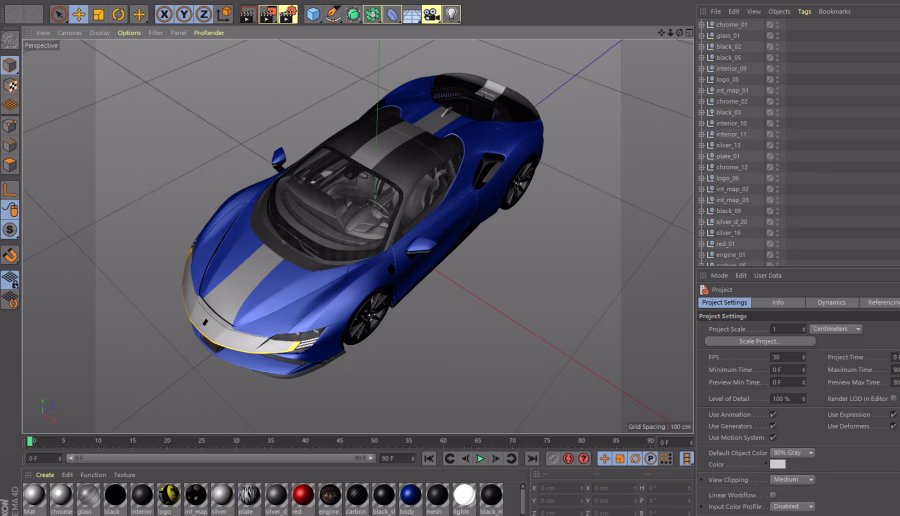Viewport: 900px width, 516px height.
Task: Expand interior_09 object in tree
Action: (x=701, y=68)
